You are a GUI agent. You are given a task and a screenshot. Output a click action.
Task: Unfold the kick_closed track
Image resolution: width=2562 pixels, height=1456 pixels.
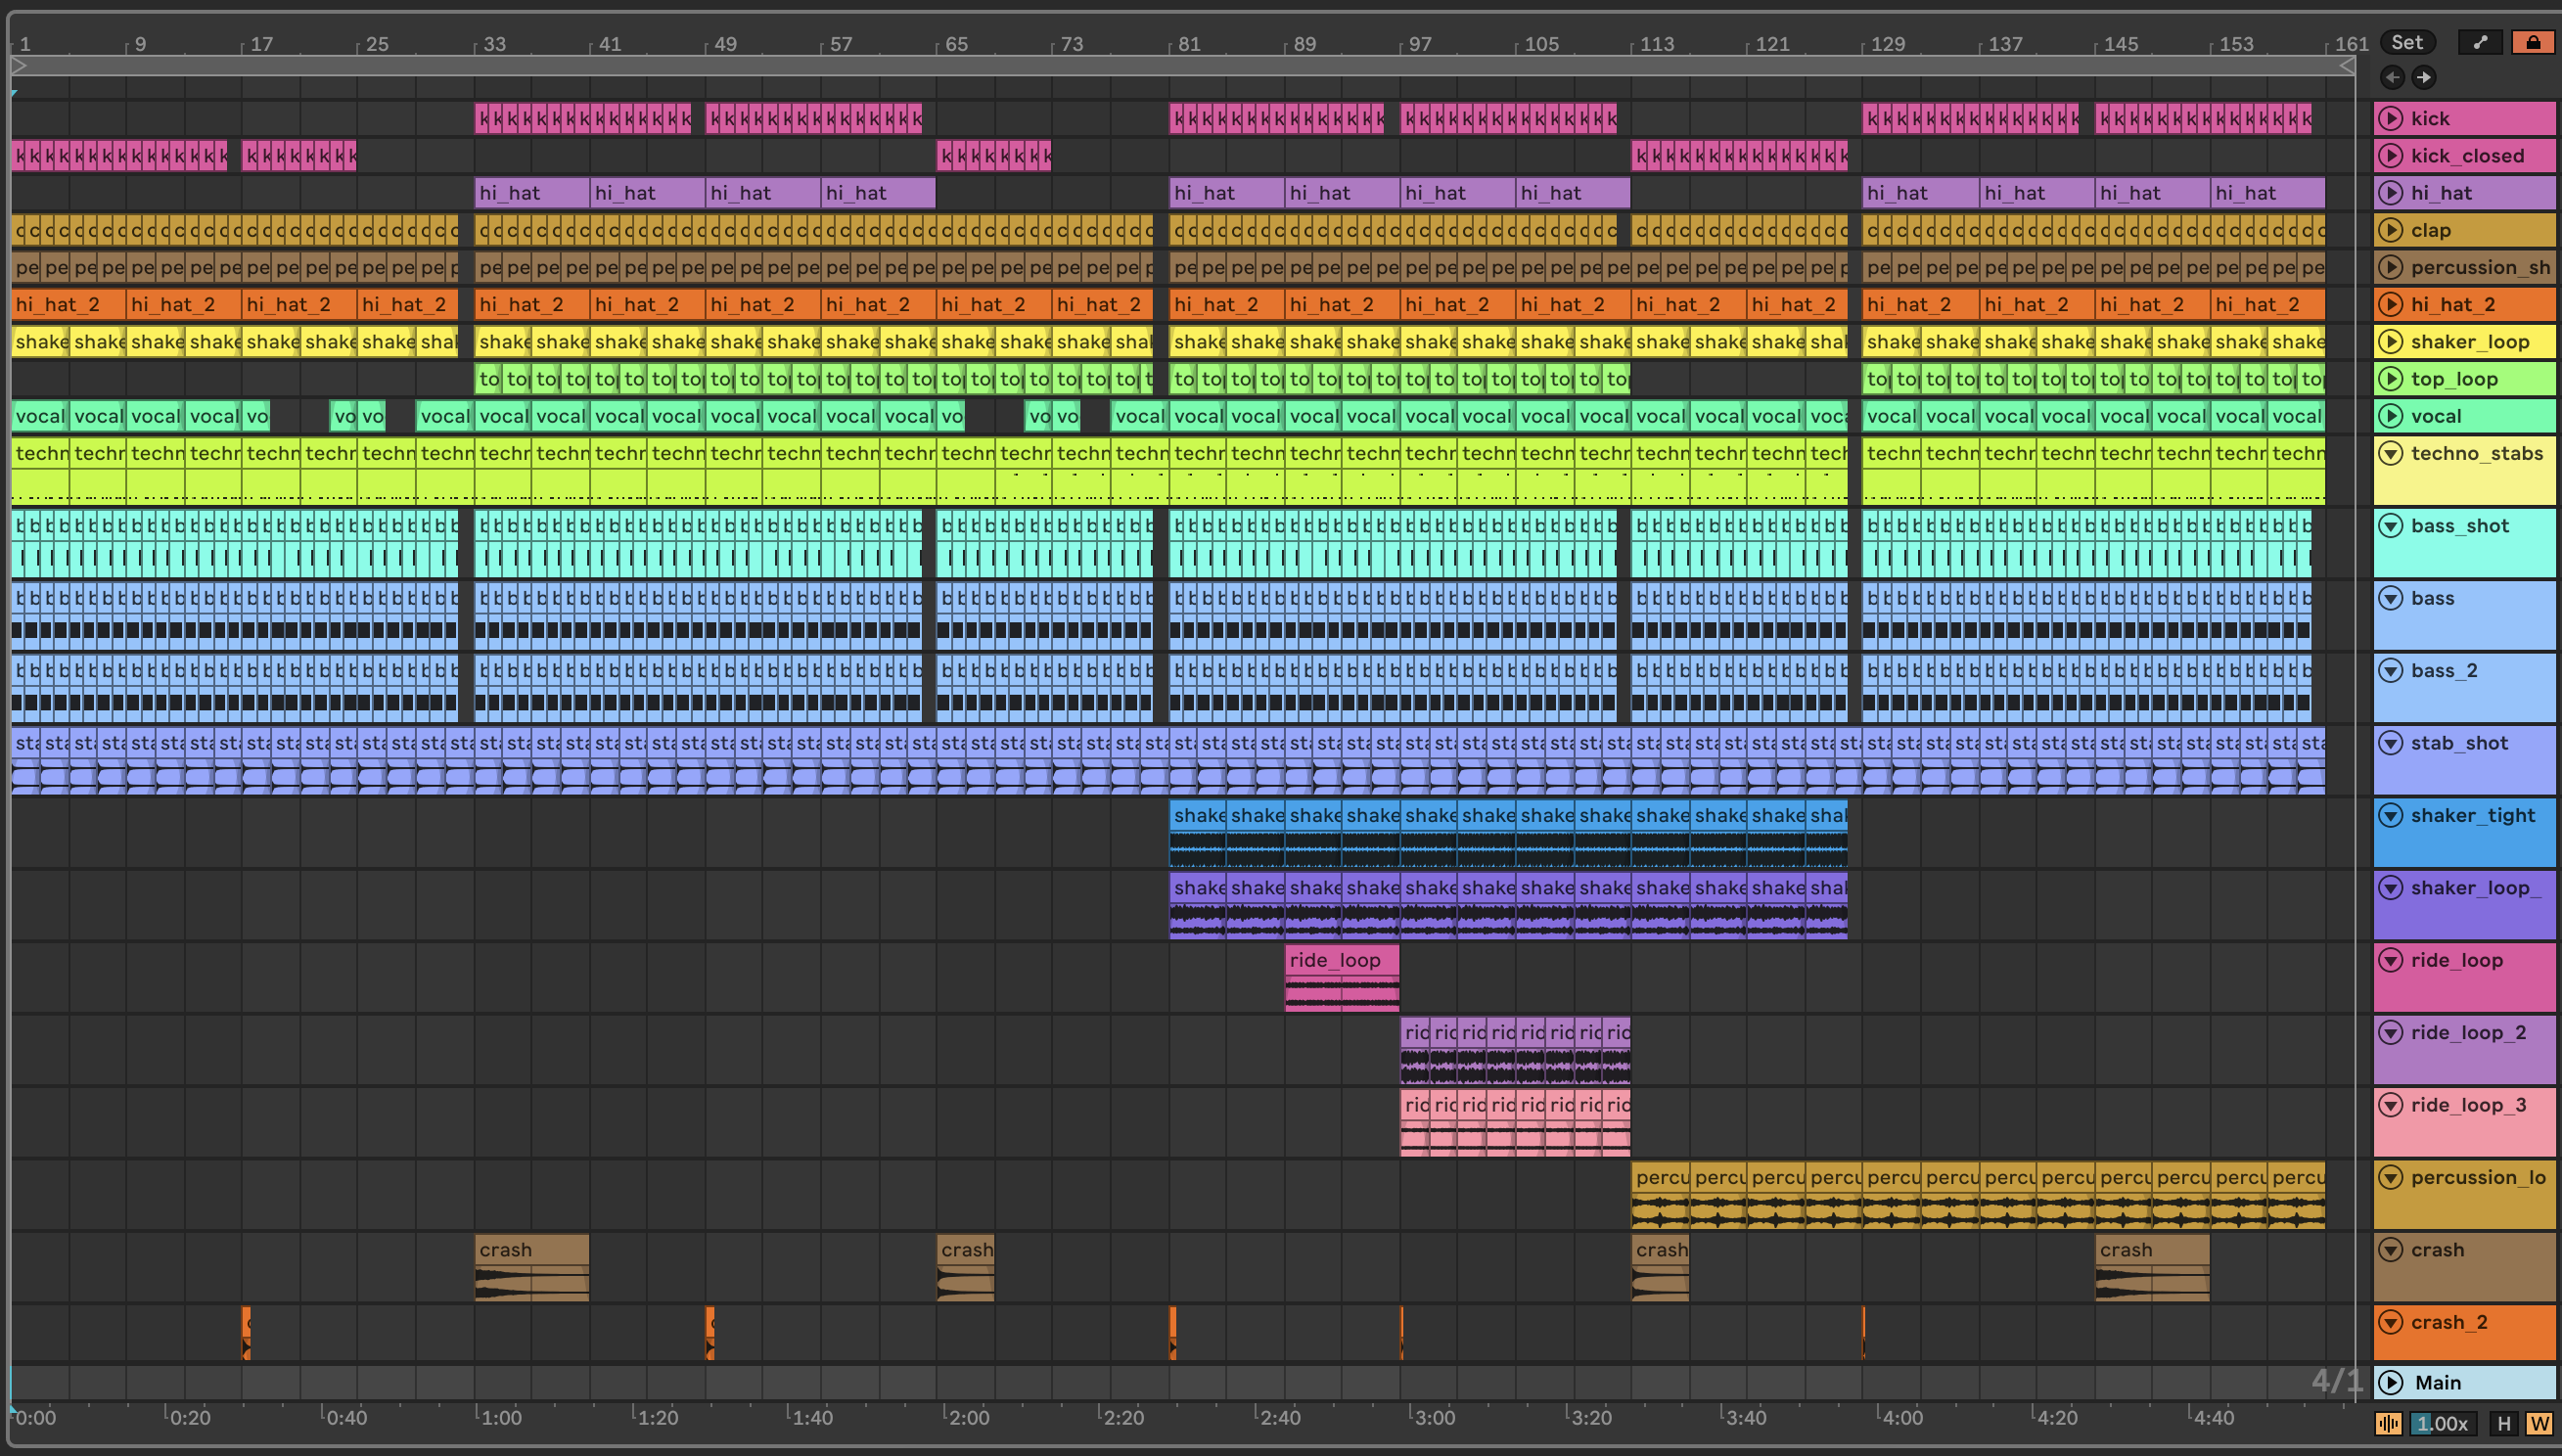2391,155
